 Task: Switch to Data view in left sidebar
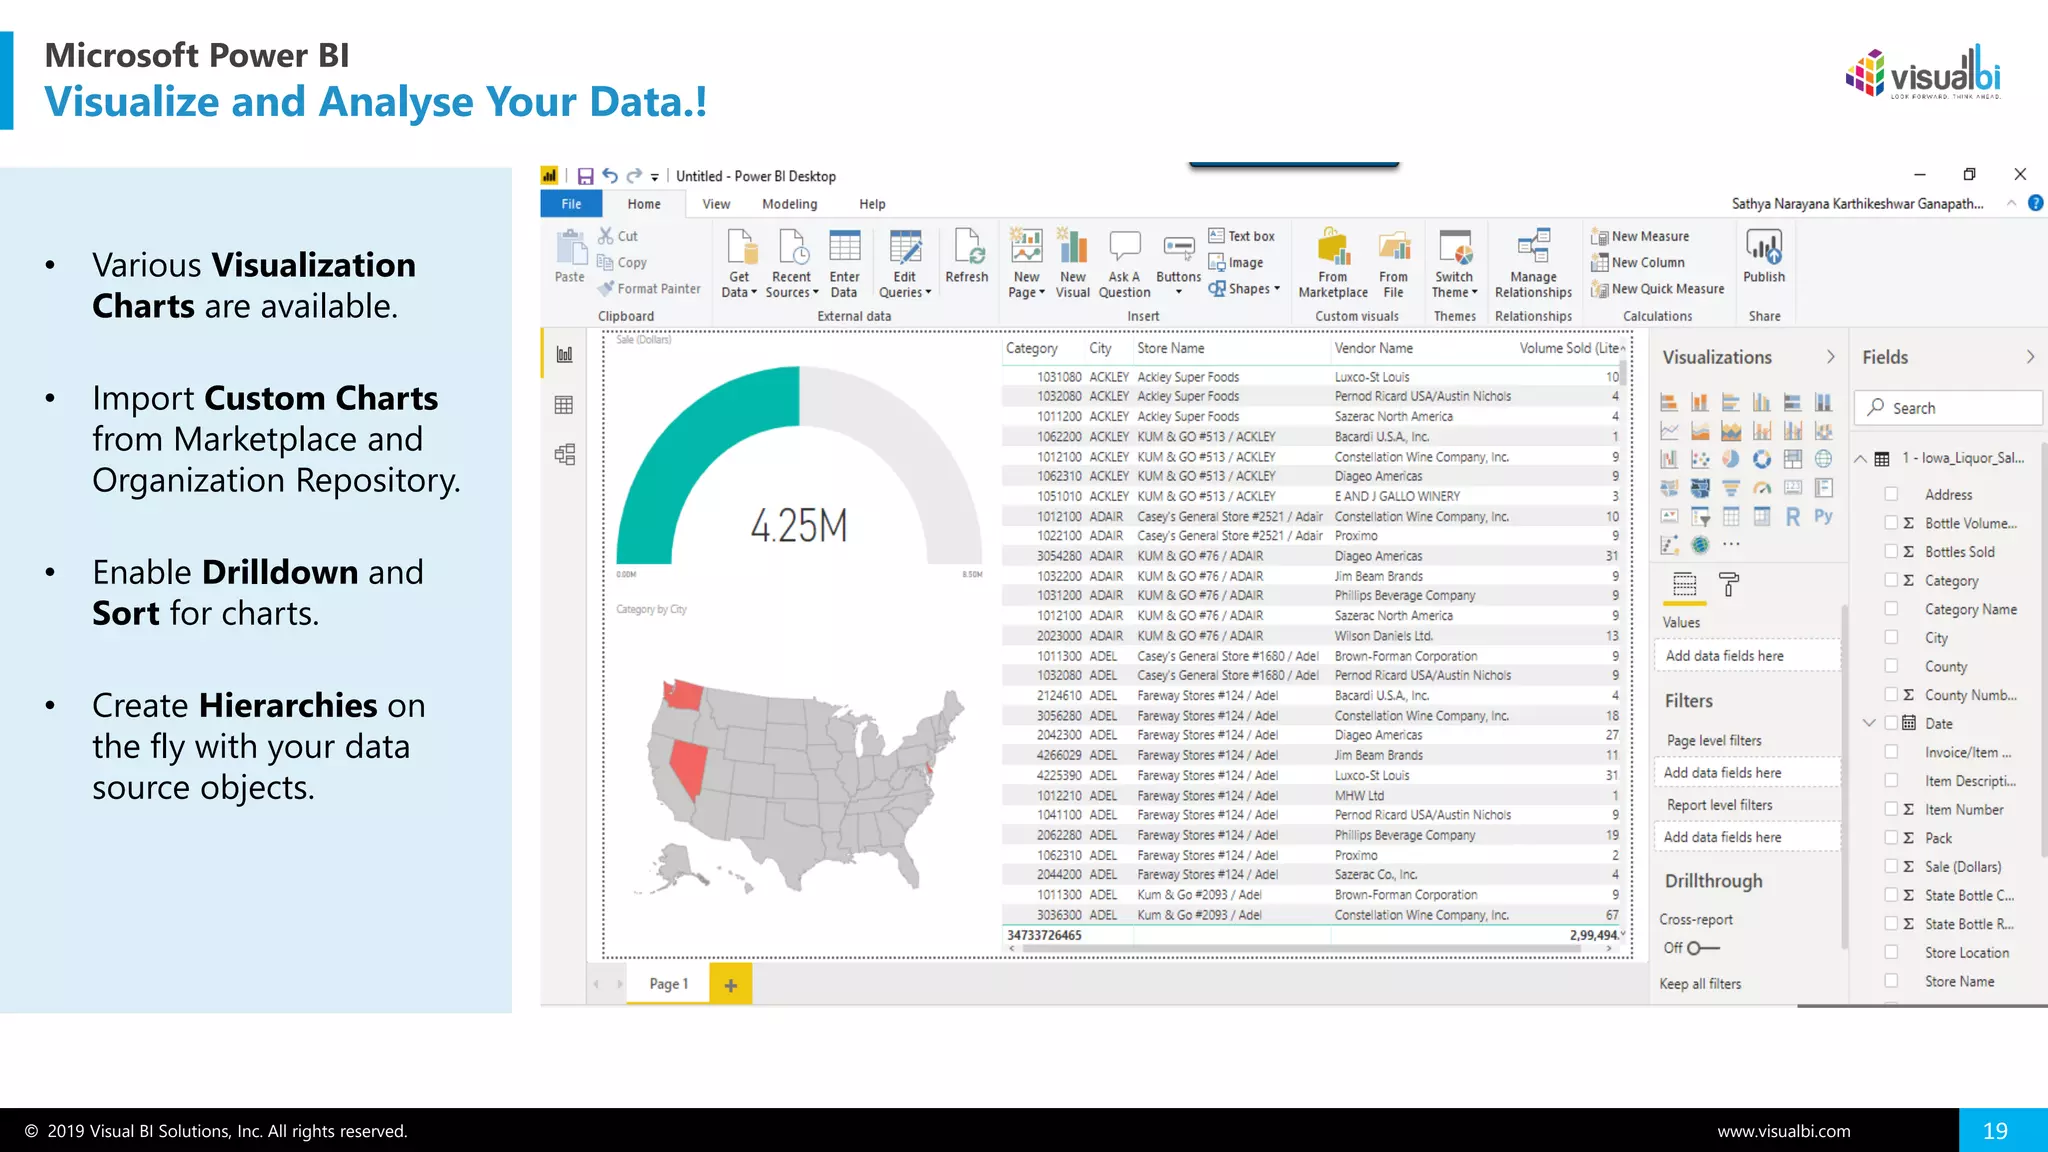(565, 405)
